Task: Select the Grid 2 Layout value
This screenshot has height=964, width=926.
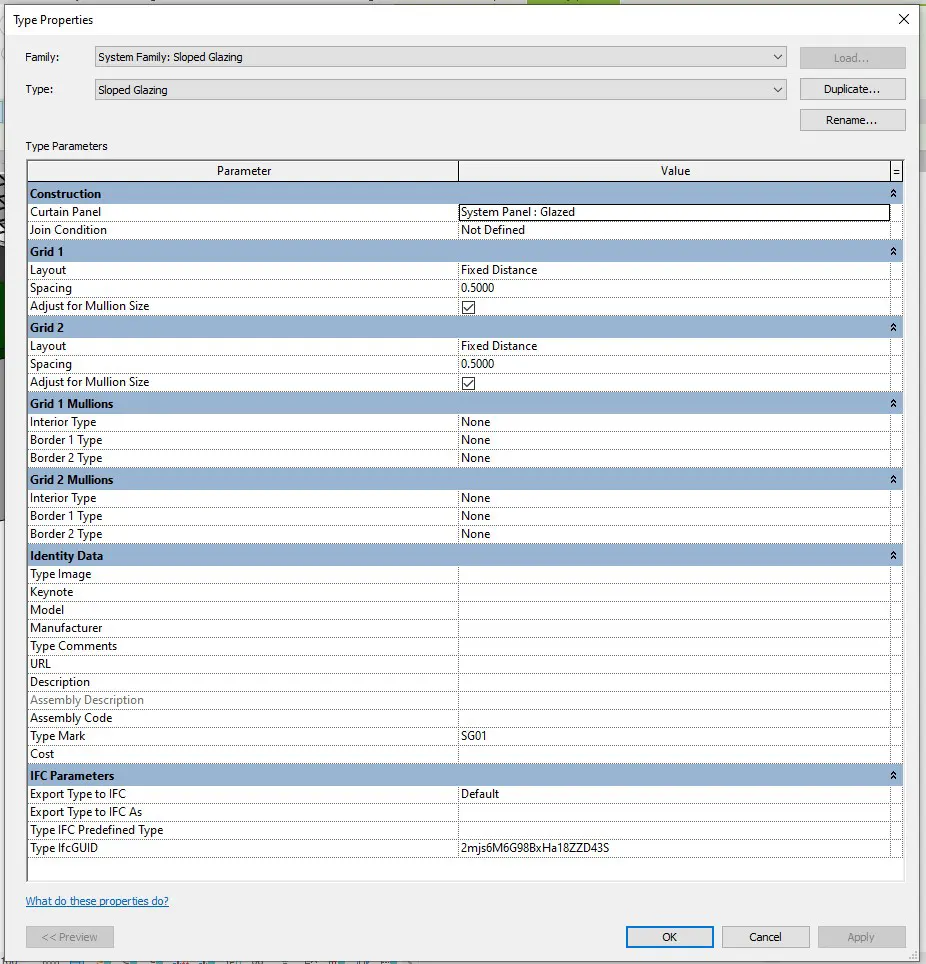Action: pyautogui.click(x=675, y=346)
